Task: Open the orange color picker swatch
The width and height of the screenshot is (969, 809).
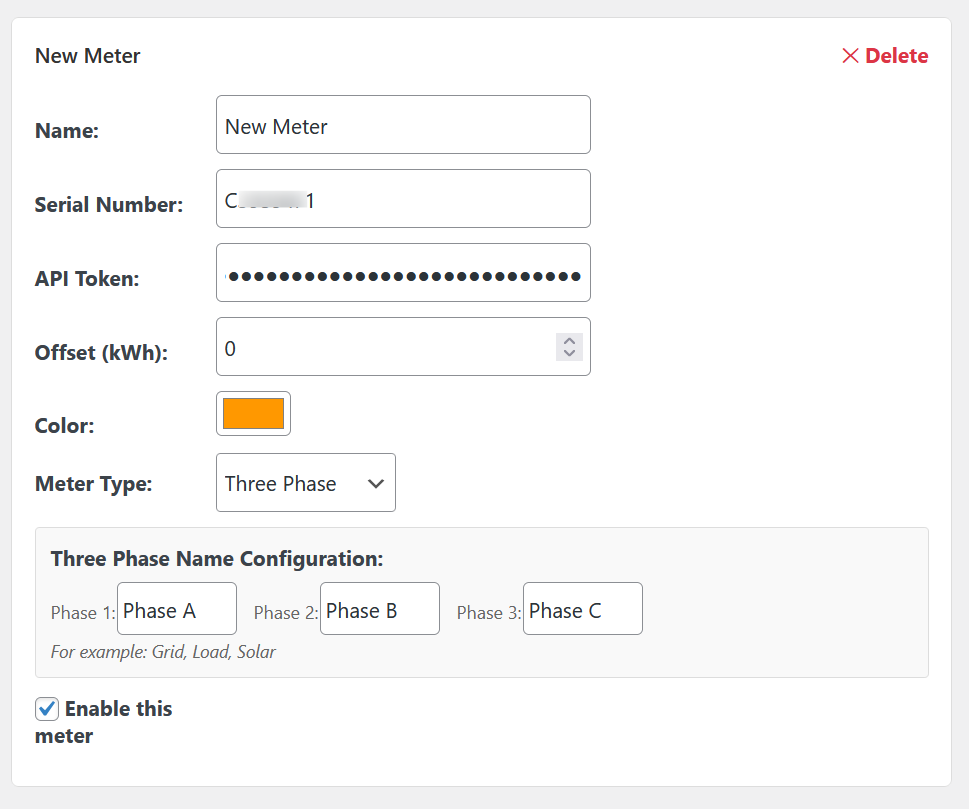Action: 253,414
